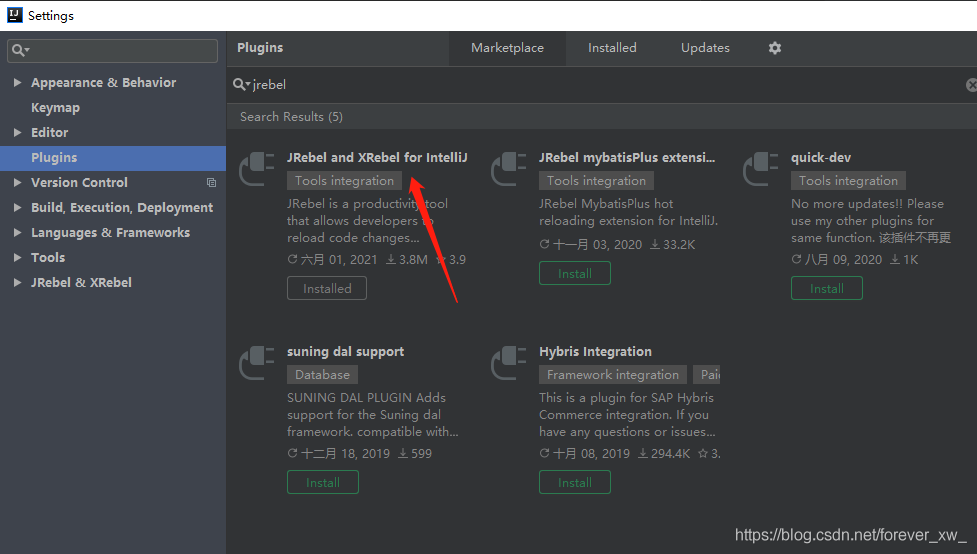Image resolution: width=977 pixels, height=554 pixels.
Task: Click the suning dal support plugin icon
Action: [257, 363]
